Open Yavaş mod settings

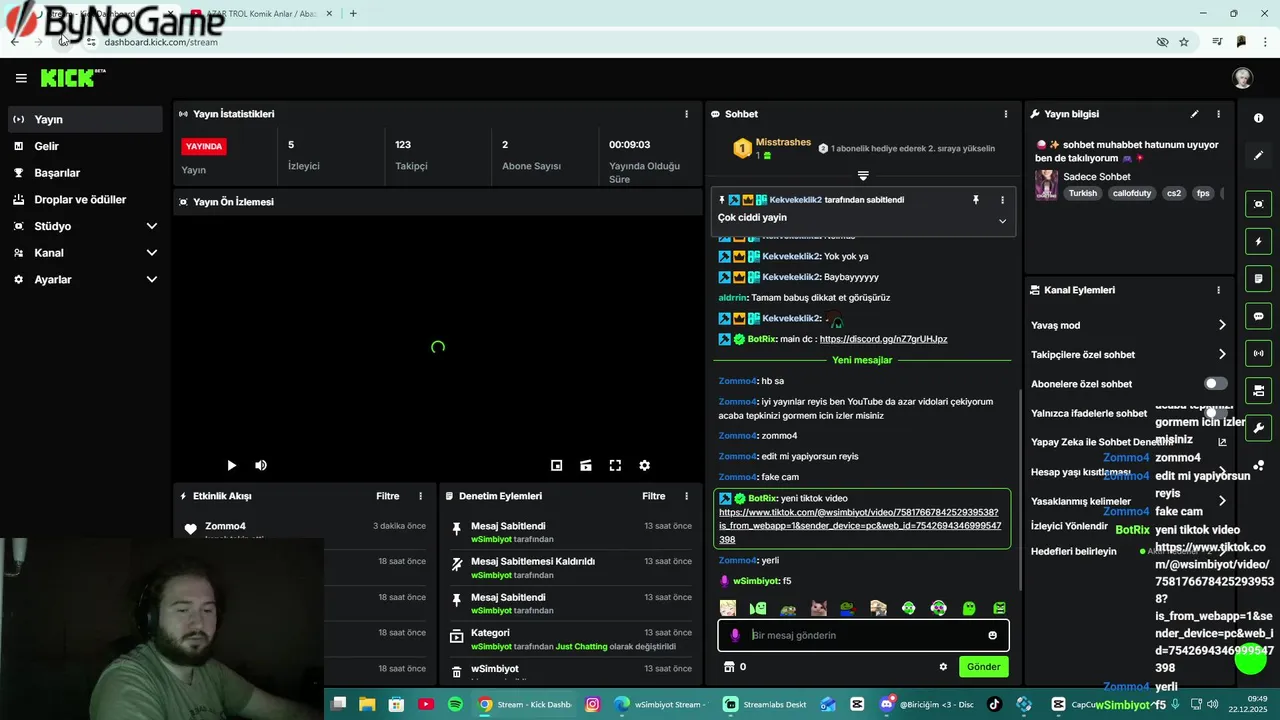pos(1128,325)
